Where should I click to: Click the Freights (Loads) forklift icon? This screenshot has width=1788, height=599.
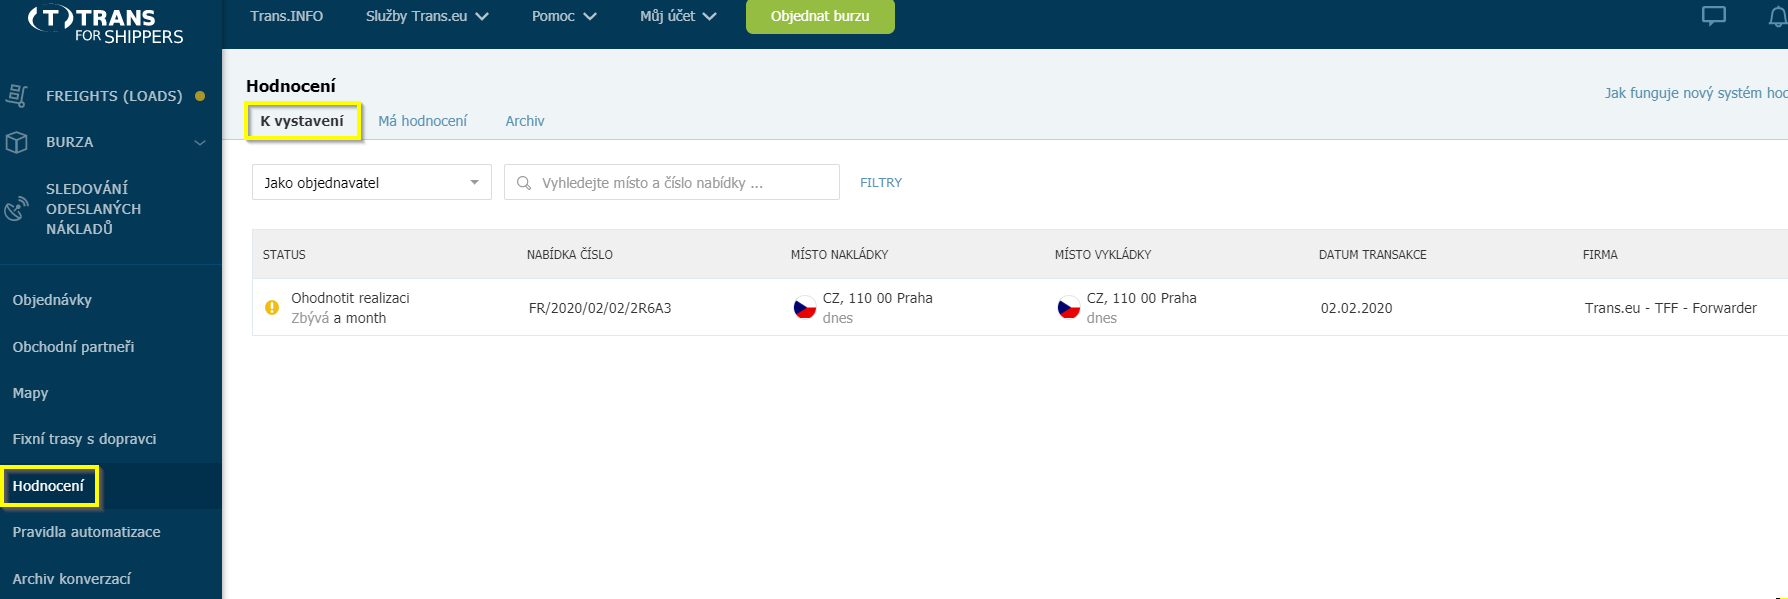tap(17, 96)
